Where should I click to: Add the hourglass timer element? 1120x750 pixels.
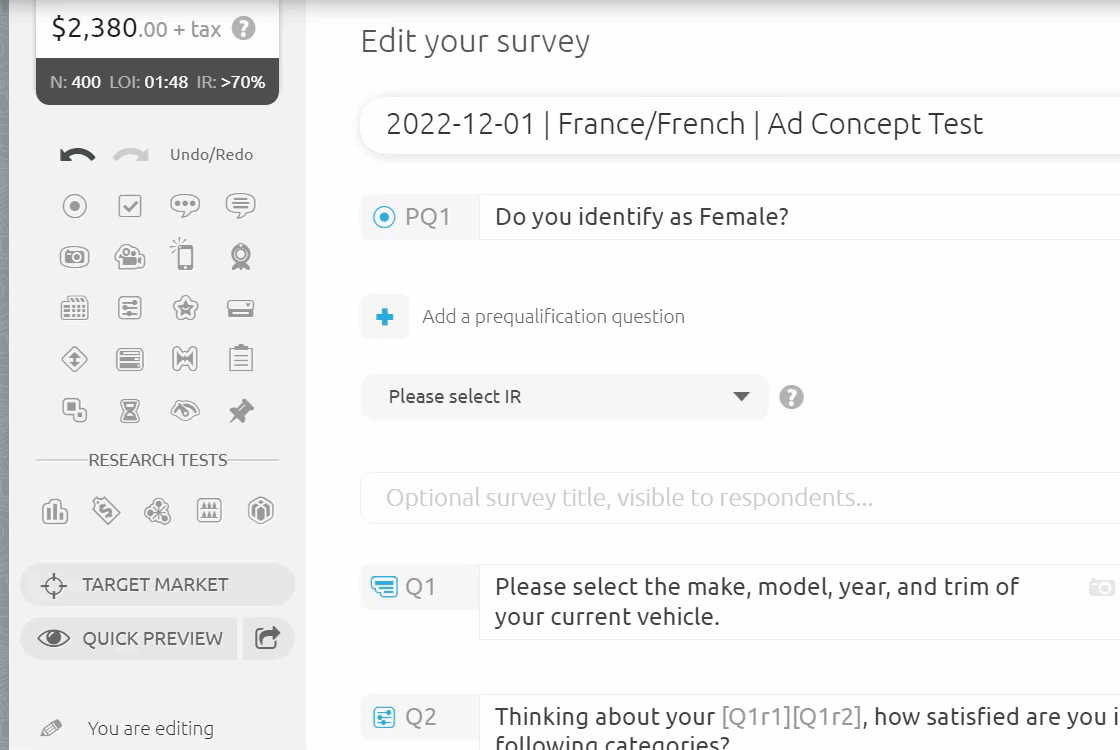click(130, 411)
